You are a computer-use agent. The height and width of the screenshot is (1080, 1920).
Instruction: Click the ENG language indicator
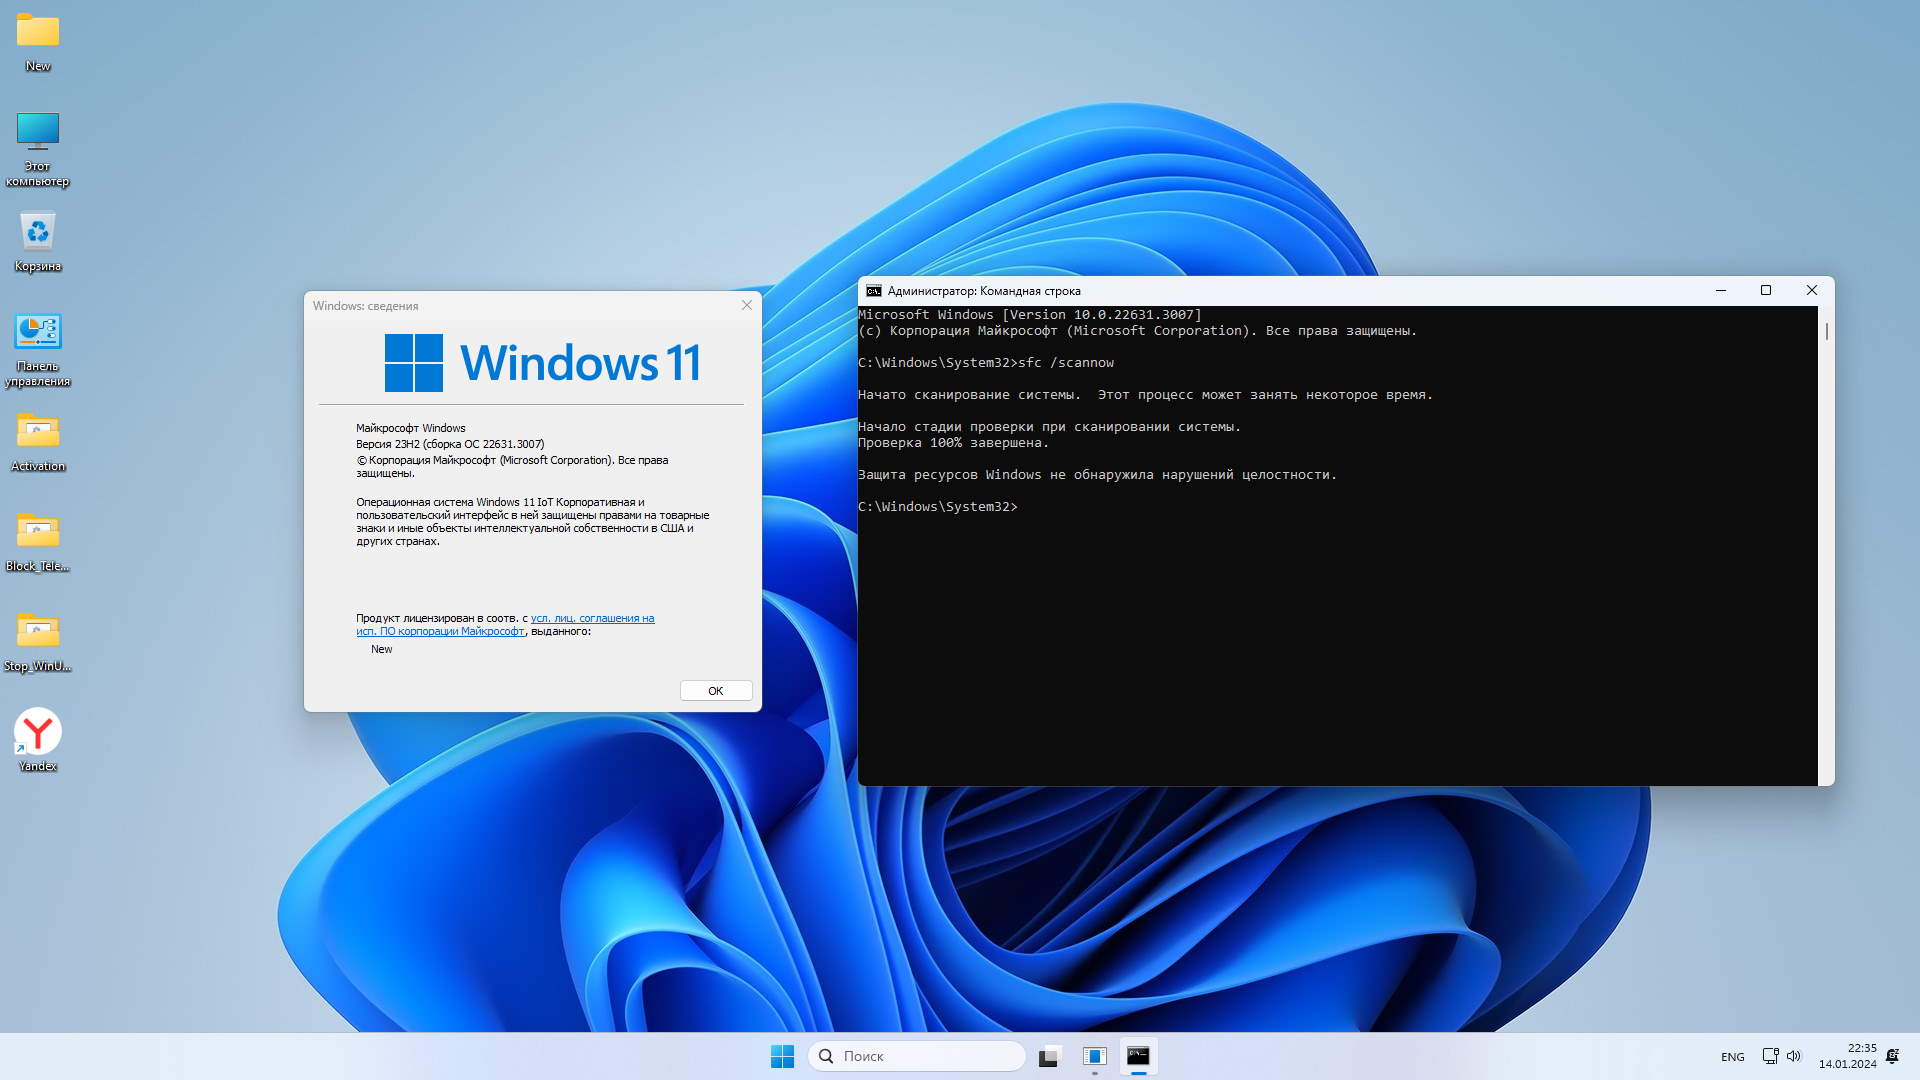tap(1732, 1057)
